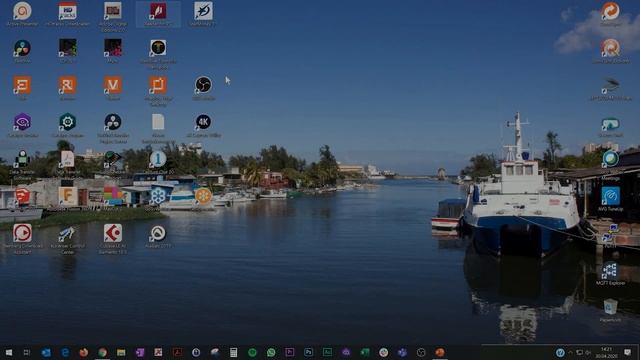Image resolution: width=640 pixels, height=360 pixels.
Task: Open Adobe Acrobat from the taskbar
Action: [x=178, y=352]
